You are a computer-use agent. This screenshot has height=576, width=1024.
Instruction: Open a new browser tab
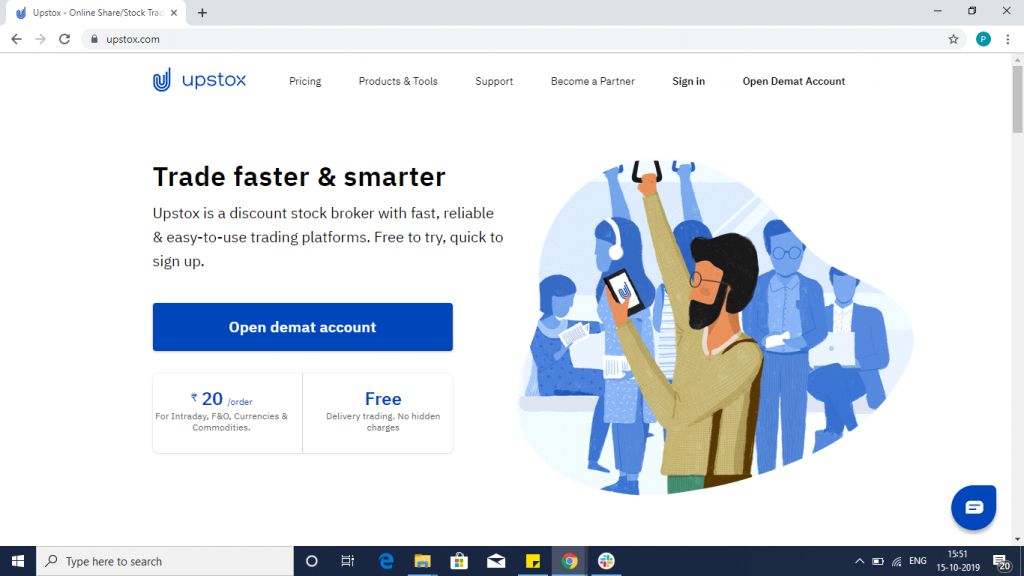pyautogui.click(x=202, y=13)
